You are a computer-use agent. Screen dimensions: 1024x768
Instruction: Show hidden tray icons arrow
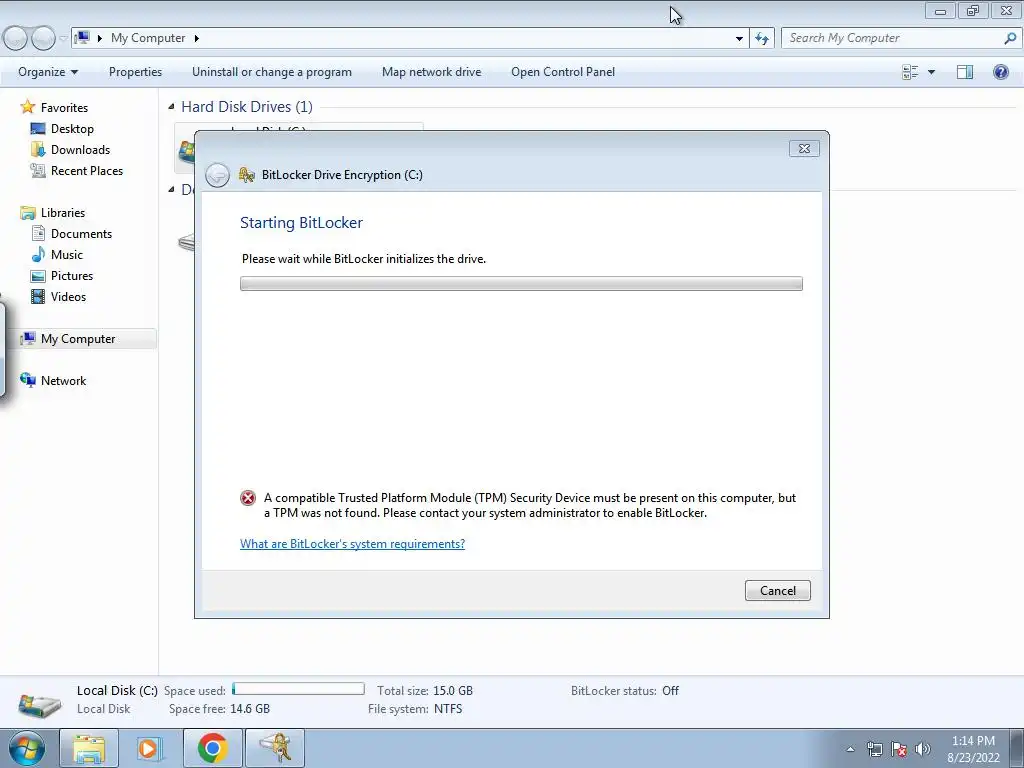coord(850,749)
